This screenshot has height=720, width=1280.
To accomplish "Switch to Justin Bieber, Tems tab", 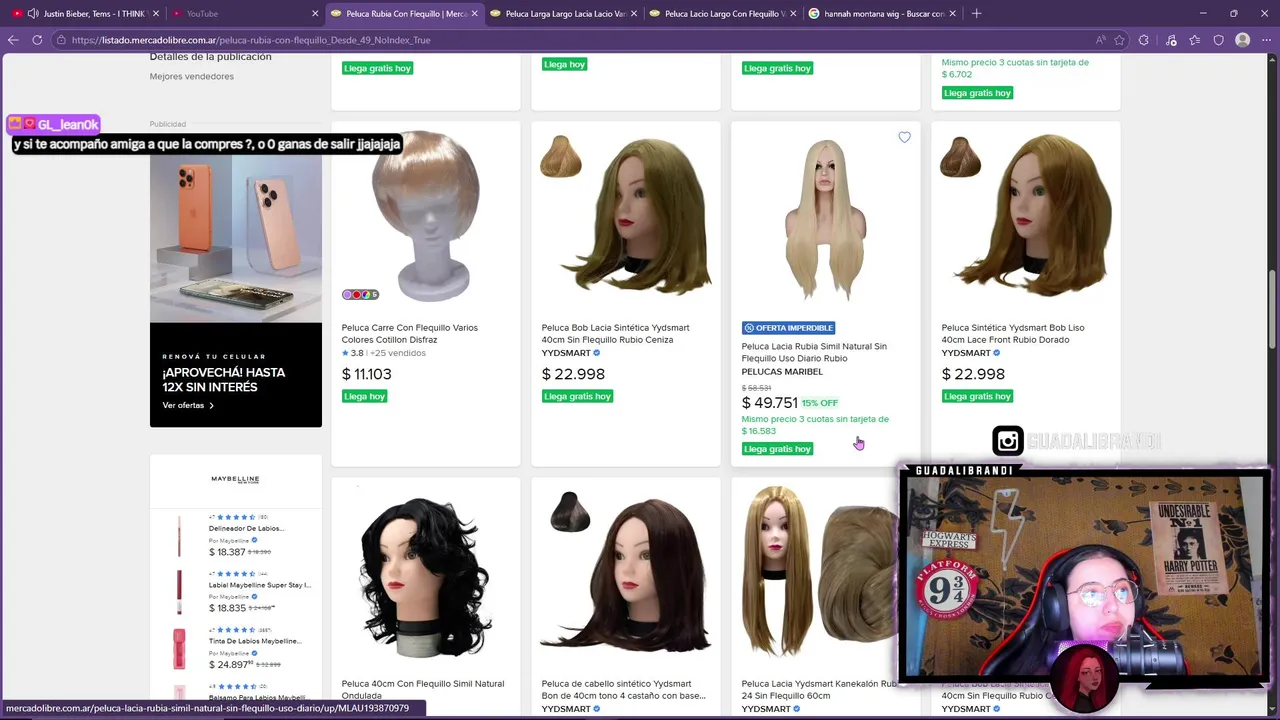I will (82, 13).
